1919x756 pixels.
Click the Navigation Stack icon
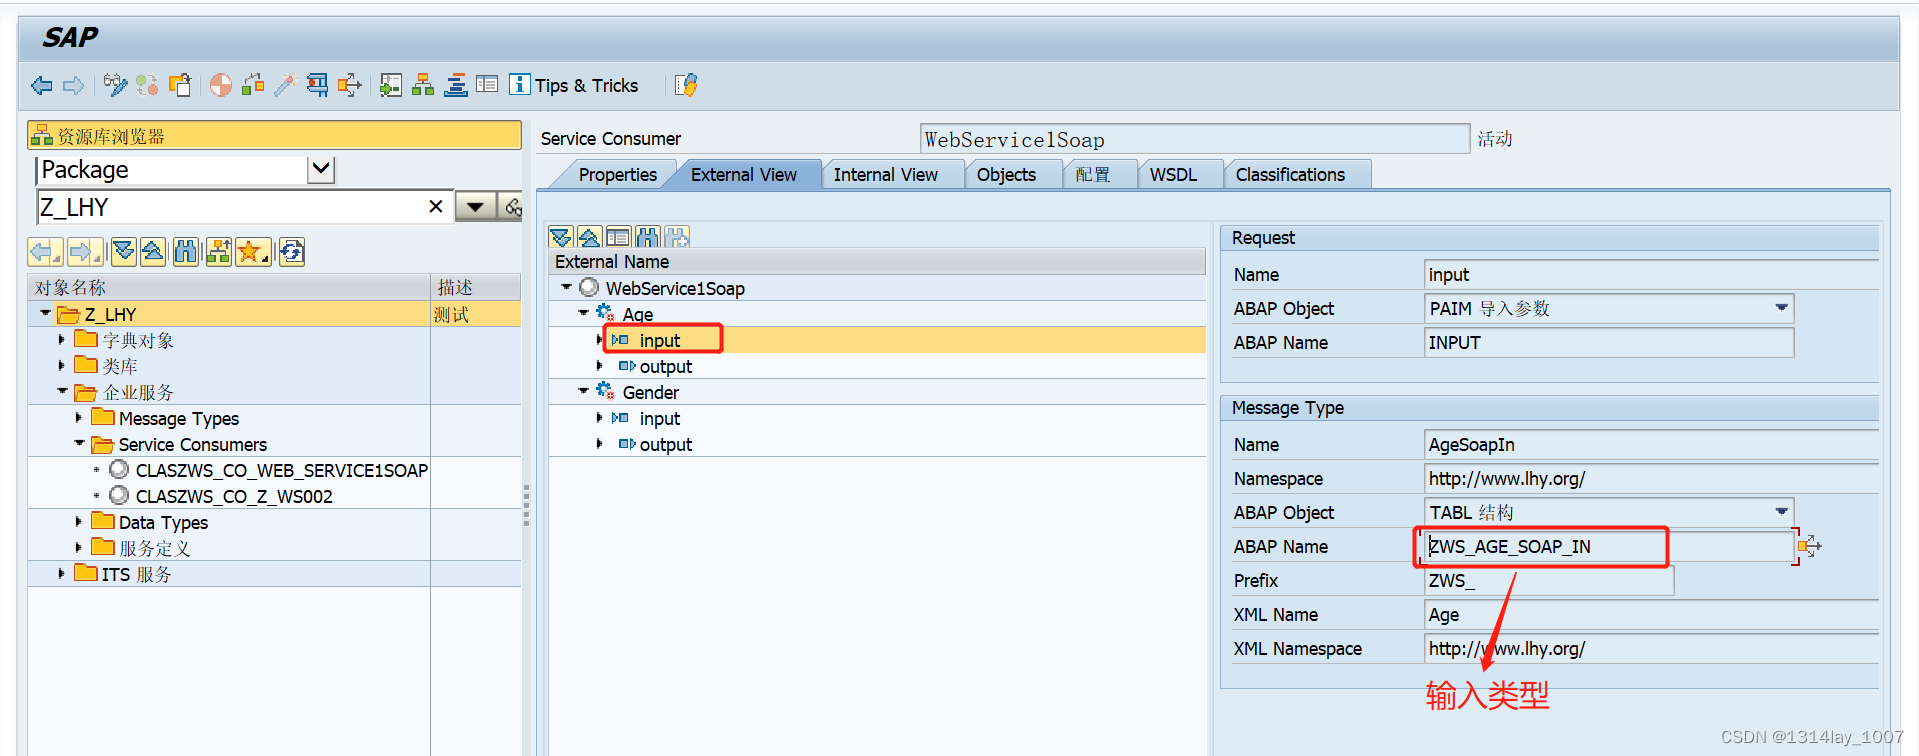pos(455,86)
